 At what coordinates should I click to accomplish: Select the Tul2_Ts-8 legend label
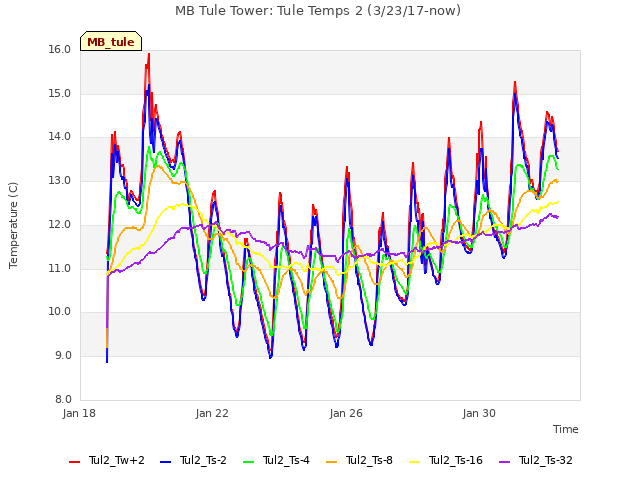coord(369,460)
